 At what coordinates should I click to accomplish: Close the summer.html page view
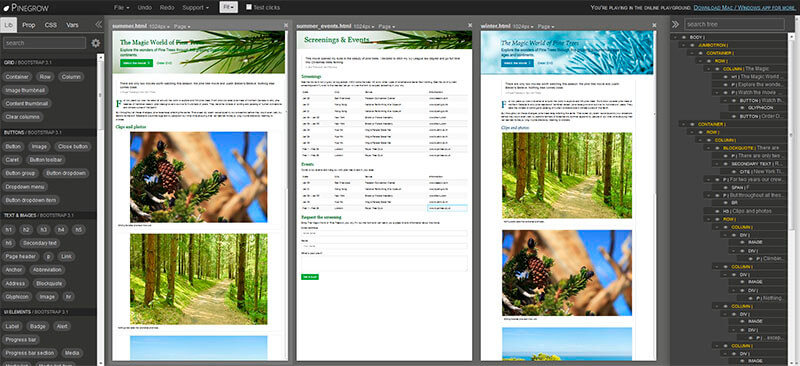(x=286, y=25)
